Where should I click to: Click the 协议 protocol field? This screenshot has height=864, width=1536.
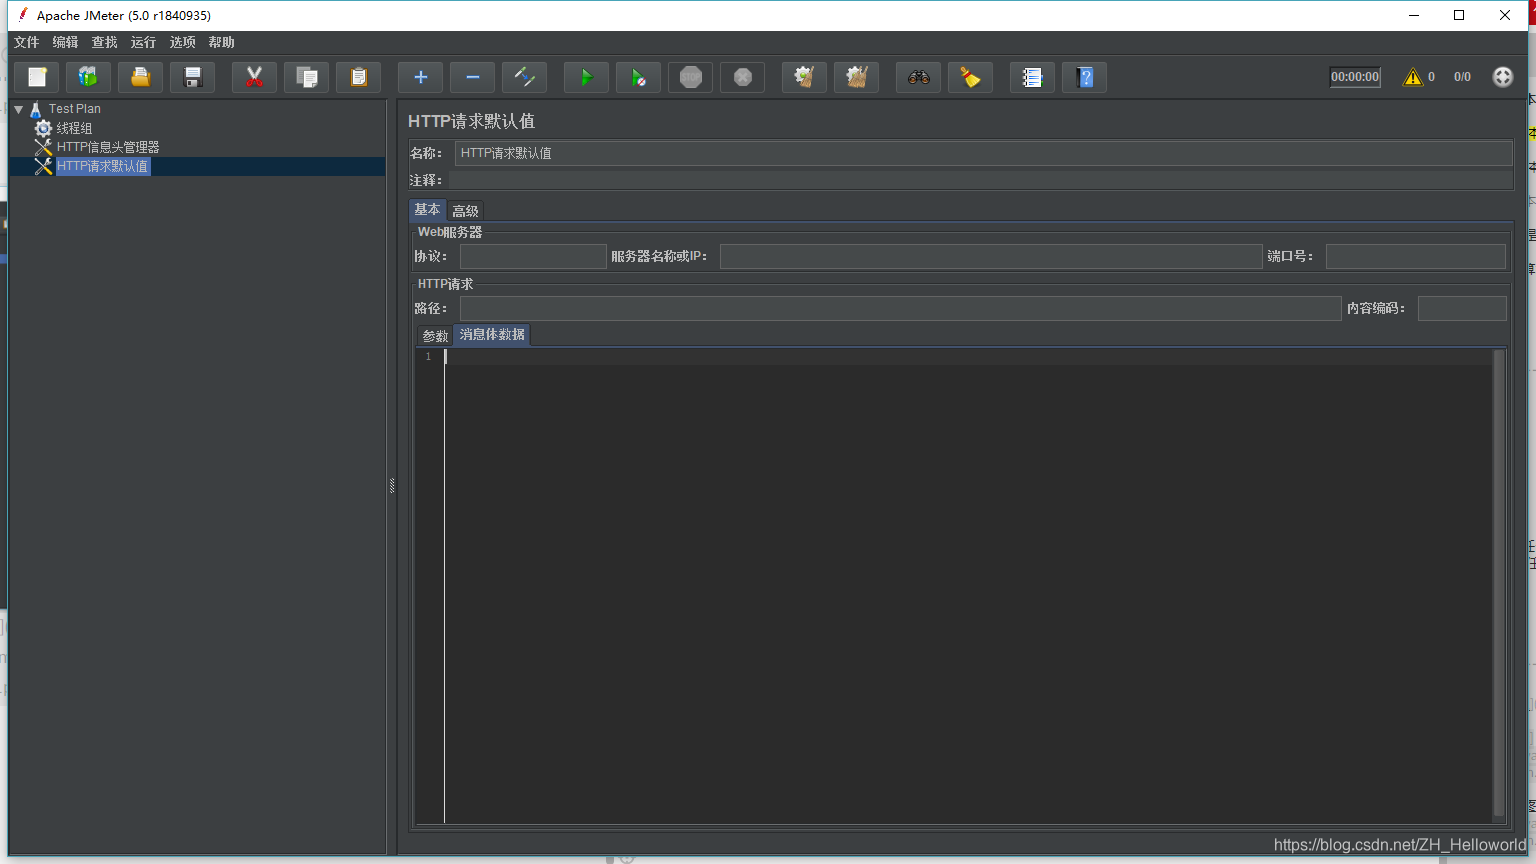533,257
